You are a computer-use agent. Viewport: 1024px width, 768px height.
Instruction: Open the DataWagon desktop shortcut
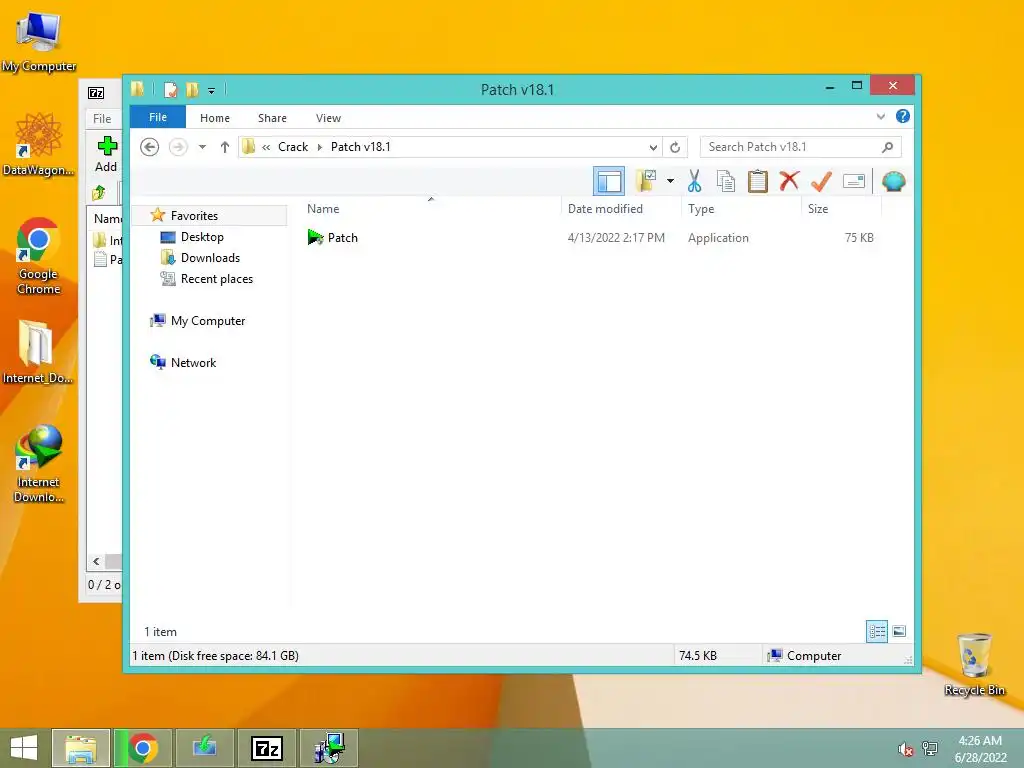pyautogui.click(x=39, y=144)
